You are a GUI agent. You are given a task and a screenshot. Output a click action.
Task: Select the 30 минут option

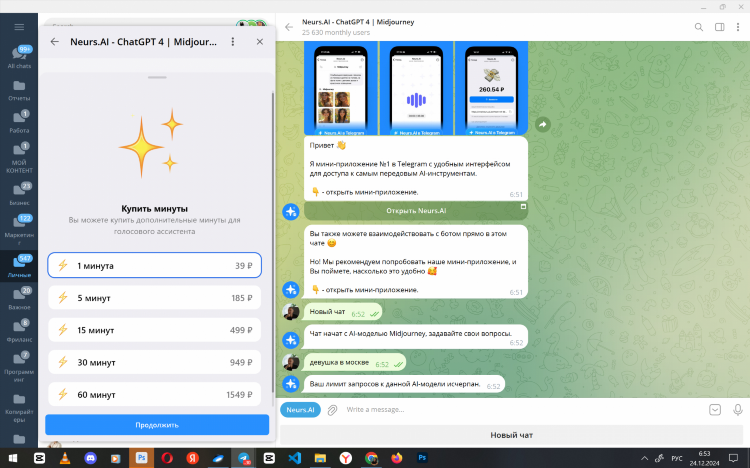154,362
